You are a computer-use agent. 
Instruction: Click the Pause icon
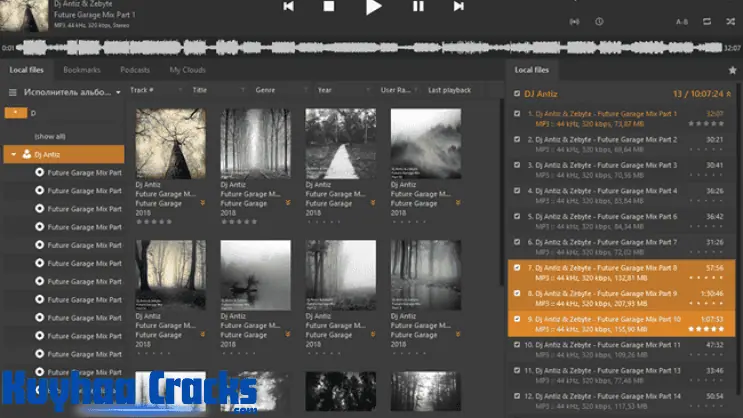[418, 7]
